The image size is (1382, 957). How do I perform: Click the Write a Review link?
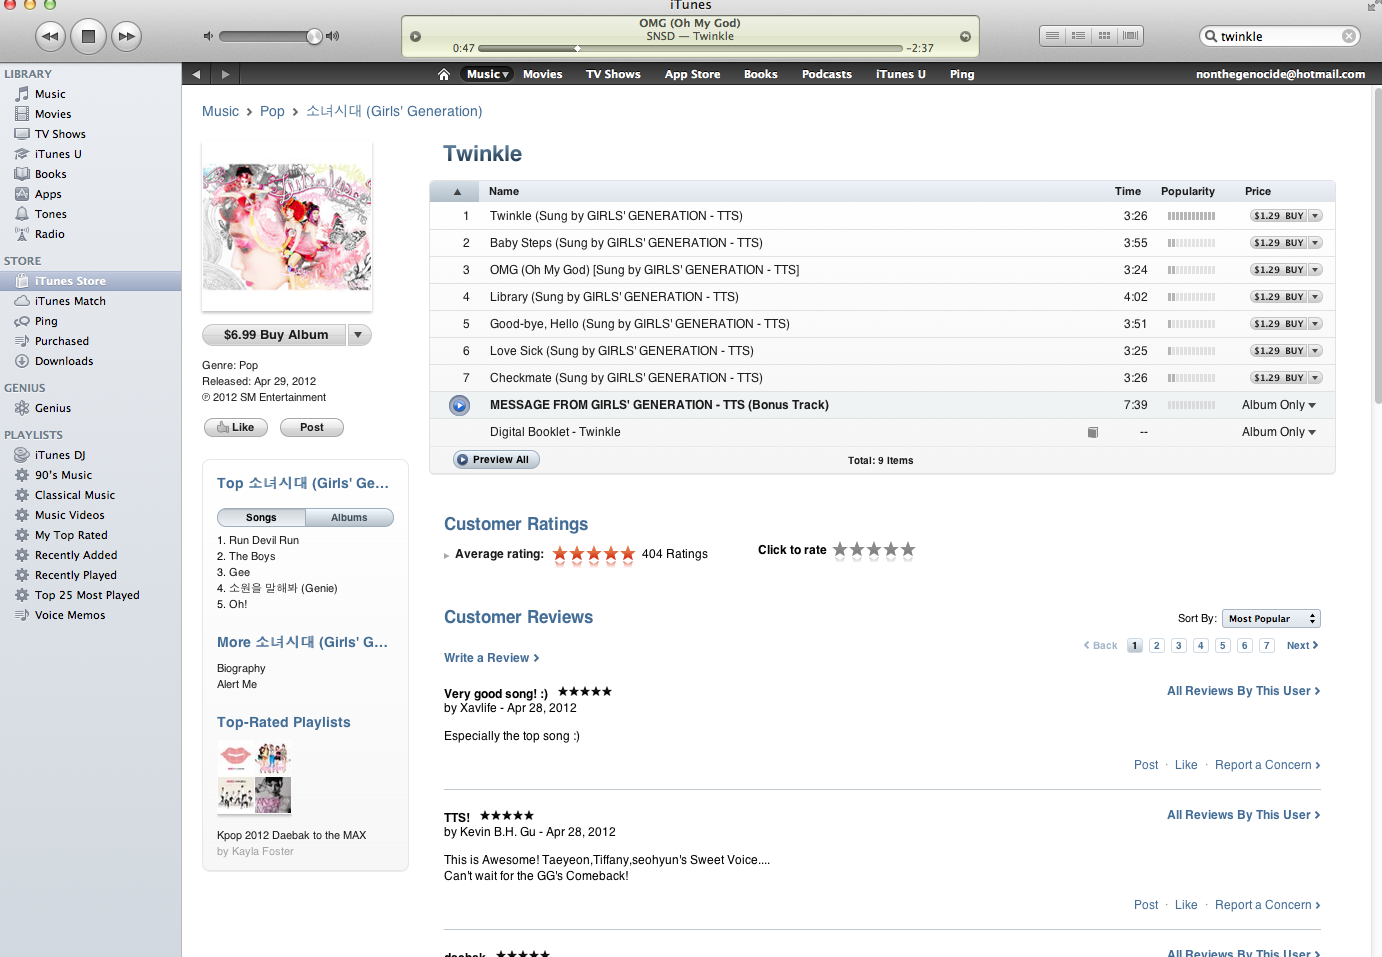pos(491,658)
